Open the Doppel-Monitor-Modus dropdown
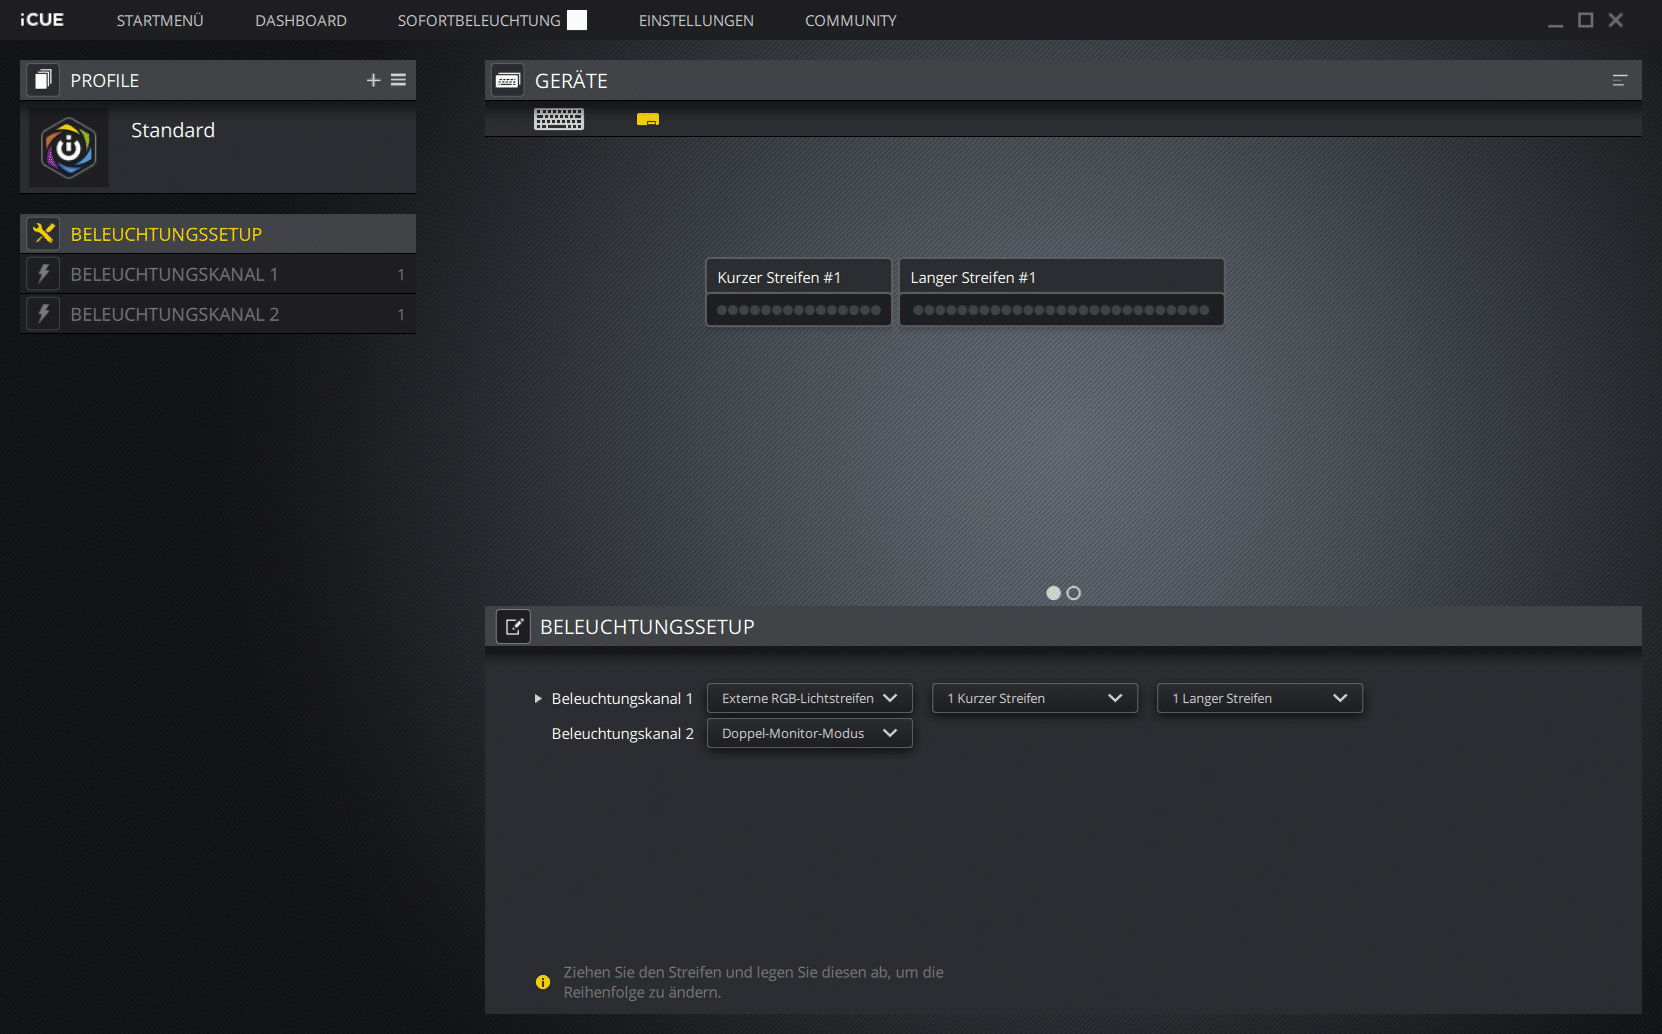Screen dimensions: 1662x1034 click(809, 733)
